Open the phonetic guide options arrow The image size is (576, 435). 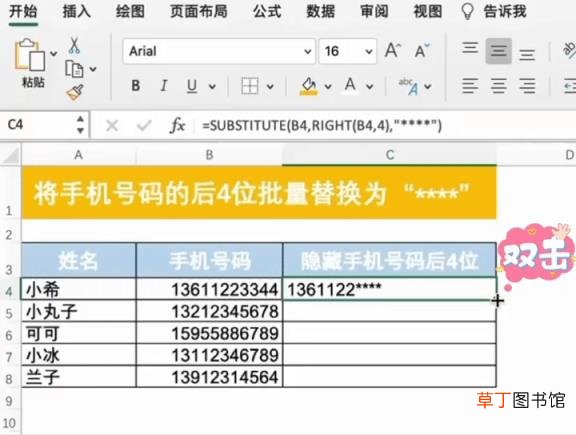tap(428, 87)
